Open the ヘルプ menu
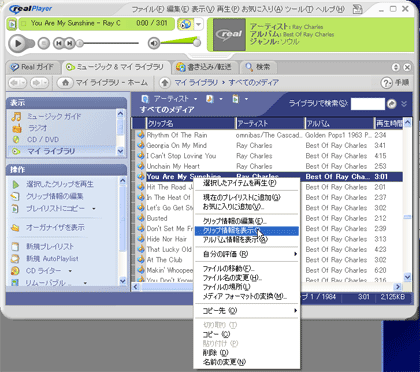420x372 pixels. (330, 9)
